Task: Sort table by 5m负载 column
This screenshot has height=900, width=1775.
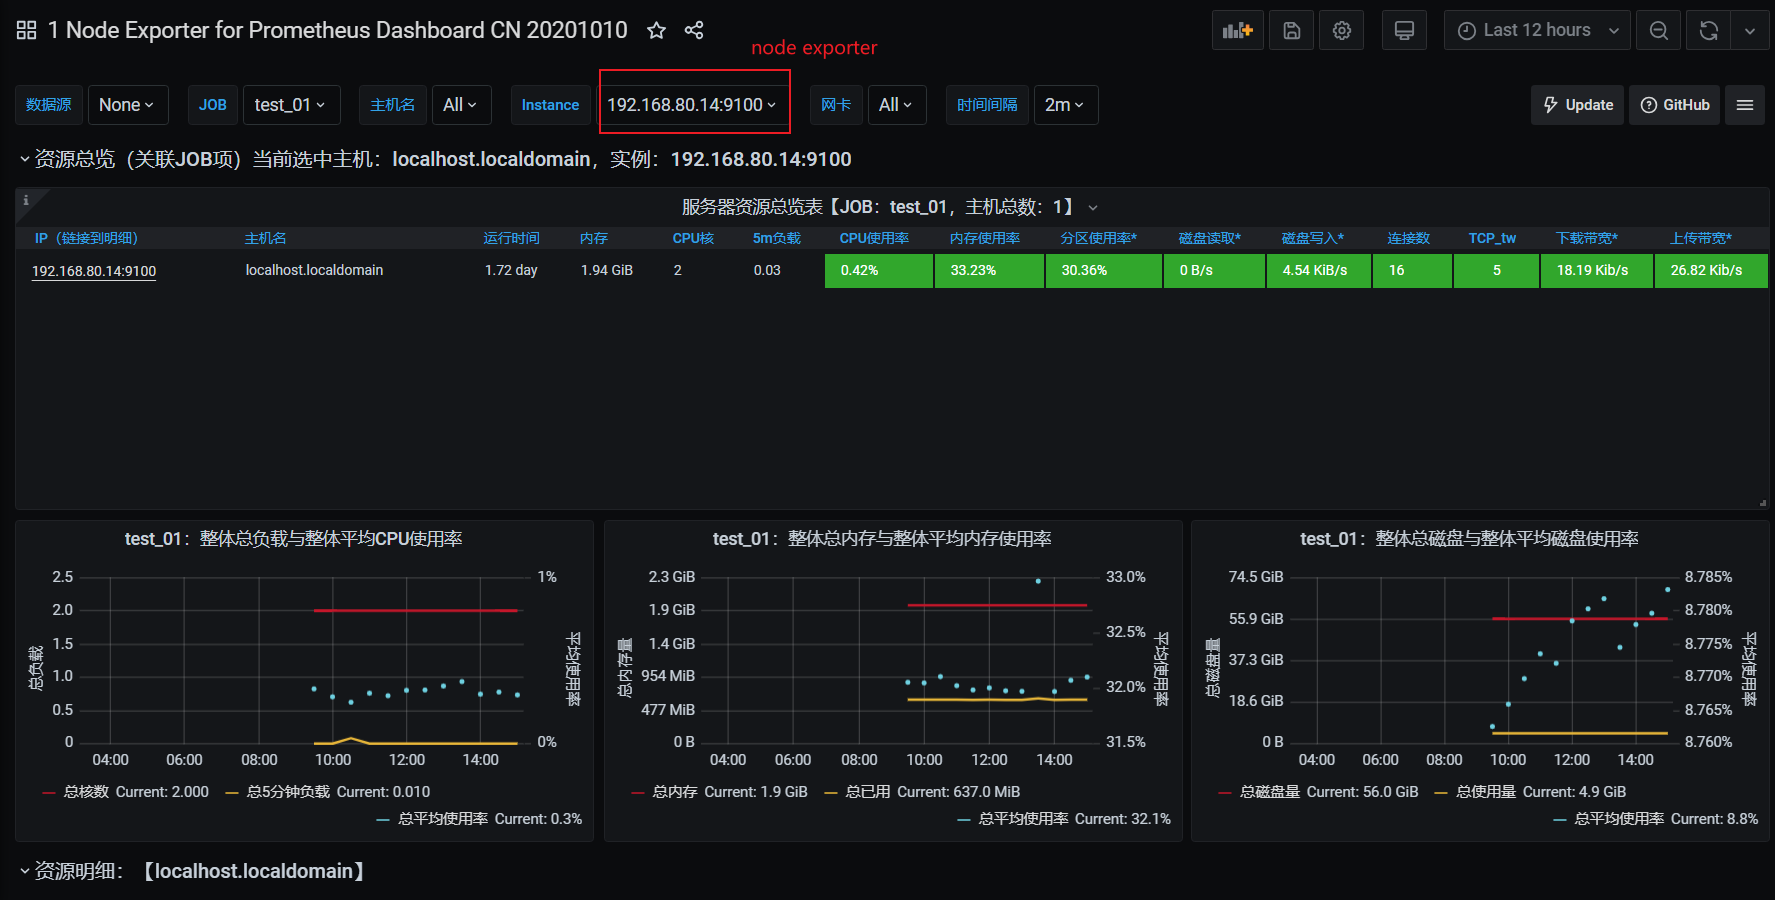Action: (x=777, y=238)
